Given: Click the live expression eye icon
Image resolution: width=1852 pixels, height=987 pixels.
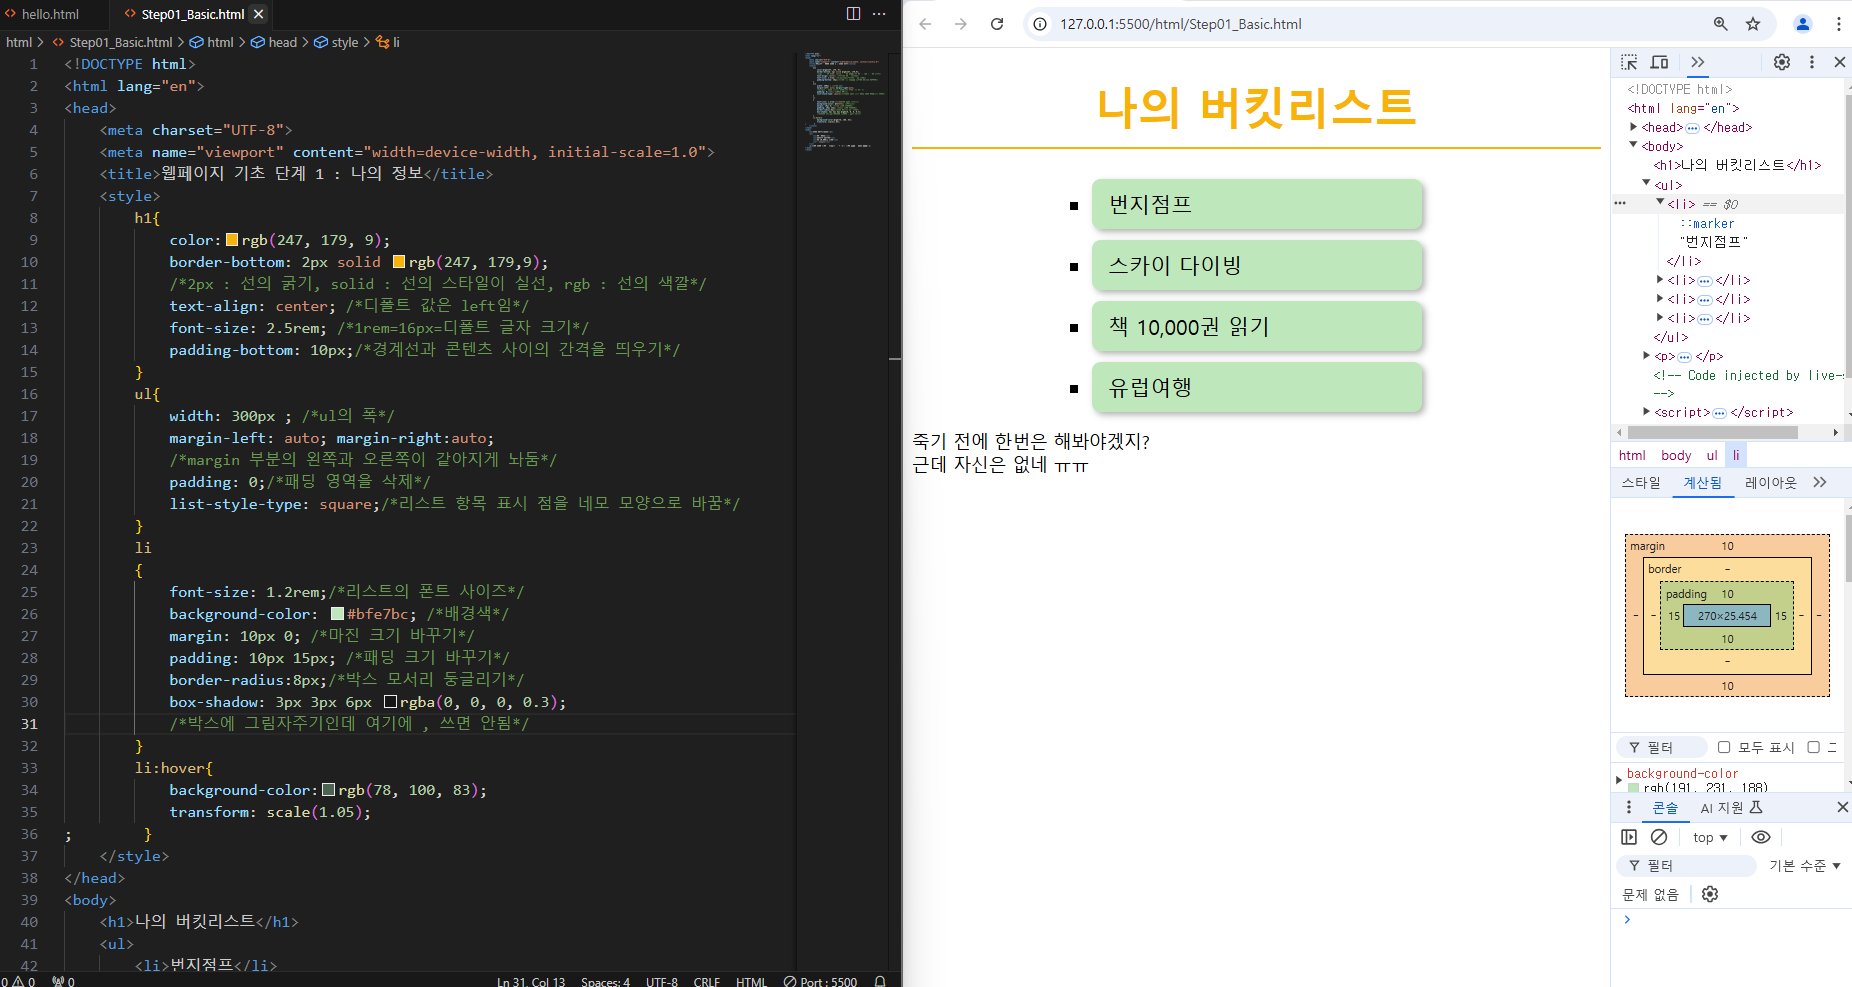Looking at the screenshot, I should click(1761, 837).
